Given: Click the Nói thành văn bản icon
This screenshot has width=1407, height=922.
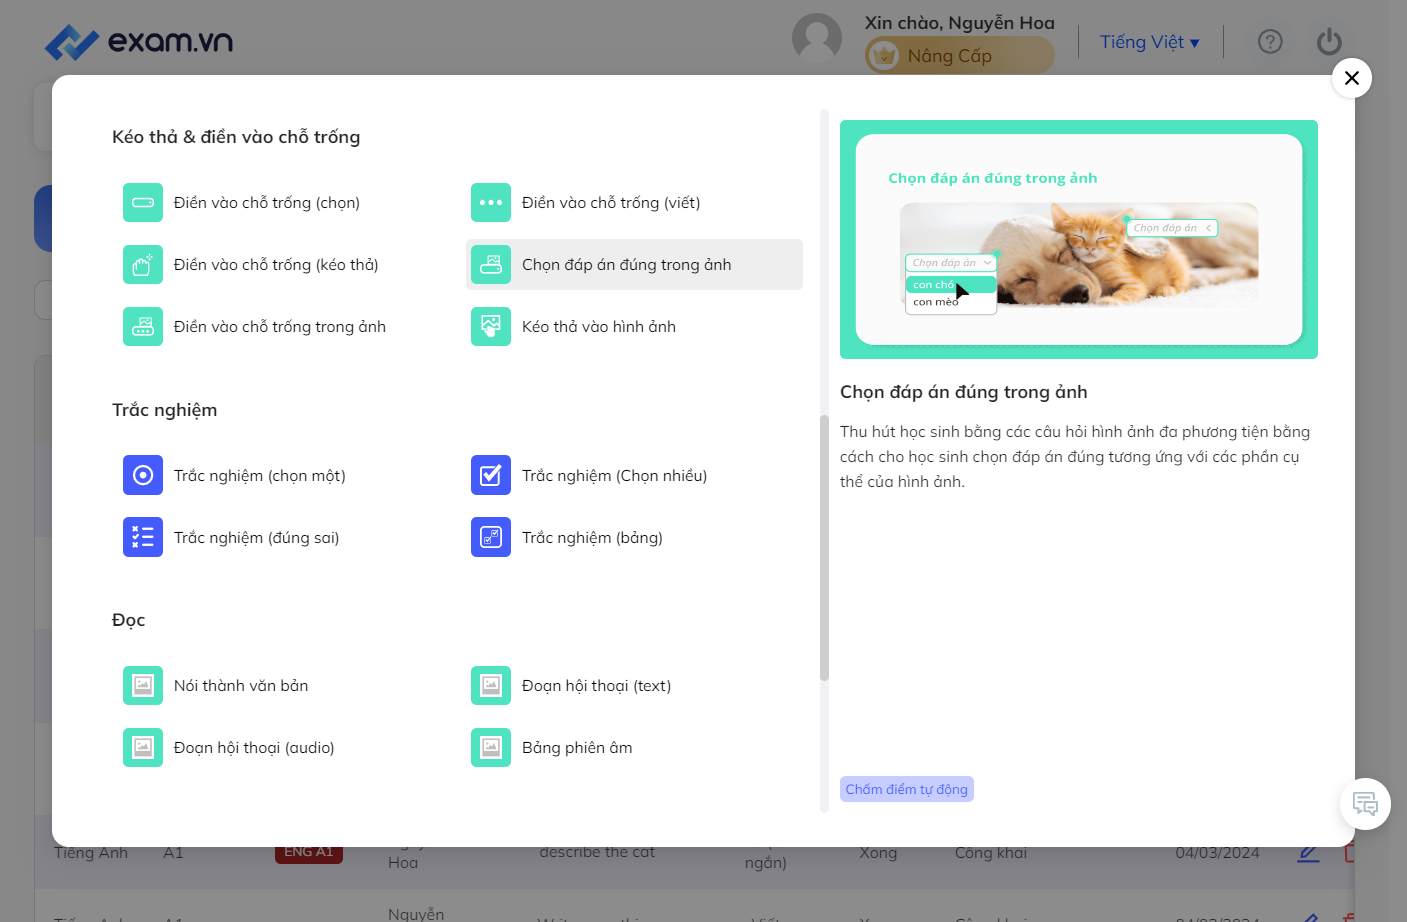Looking at the screenshot, I should click(143, 685).
